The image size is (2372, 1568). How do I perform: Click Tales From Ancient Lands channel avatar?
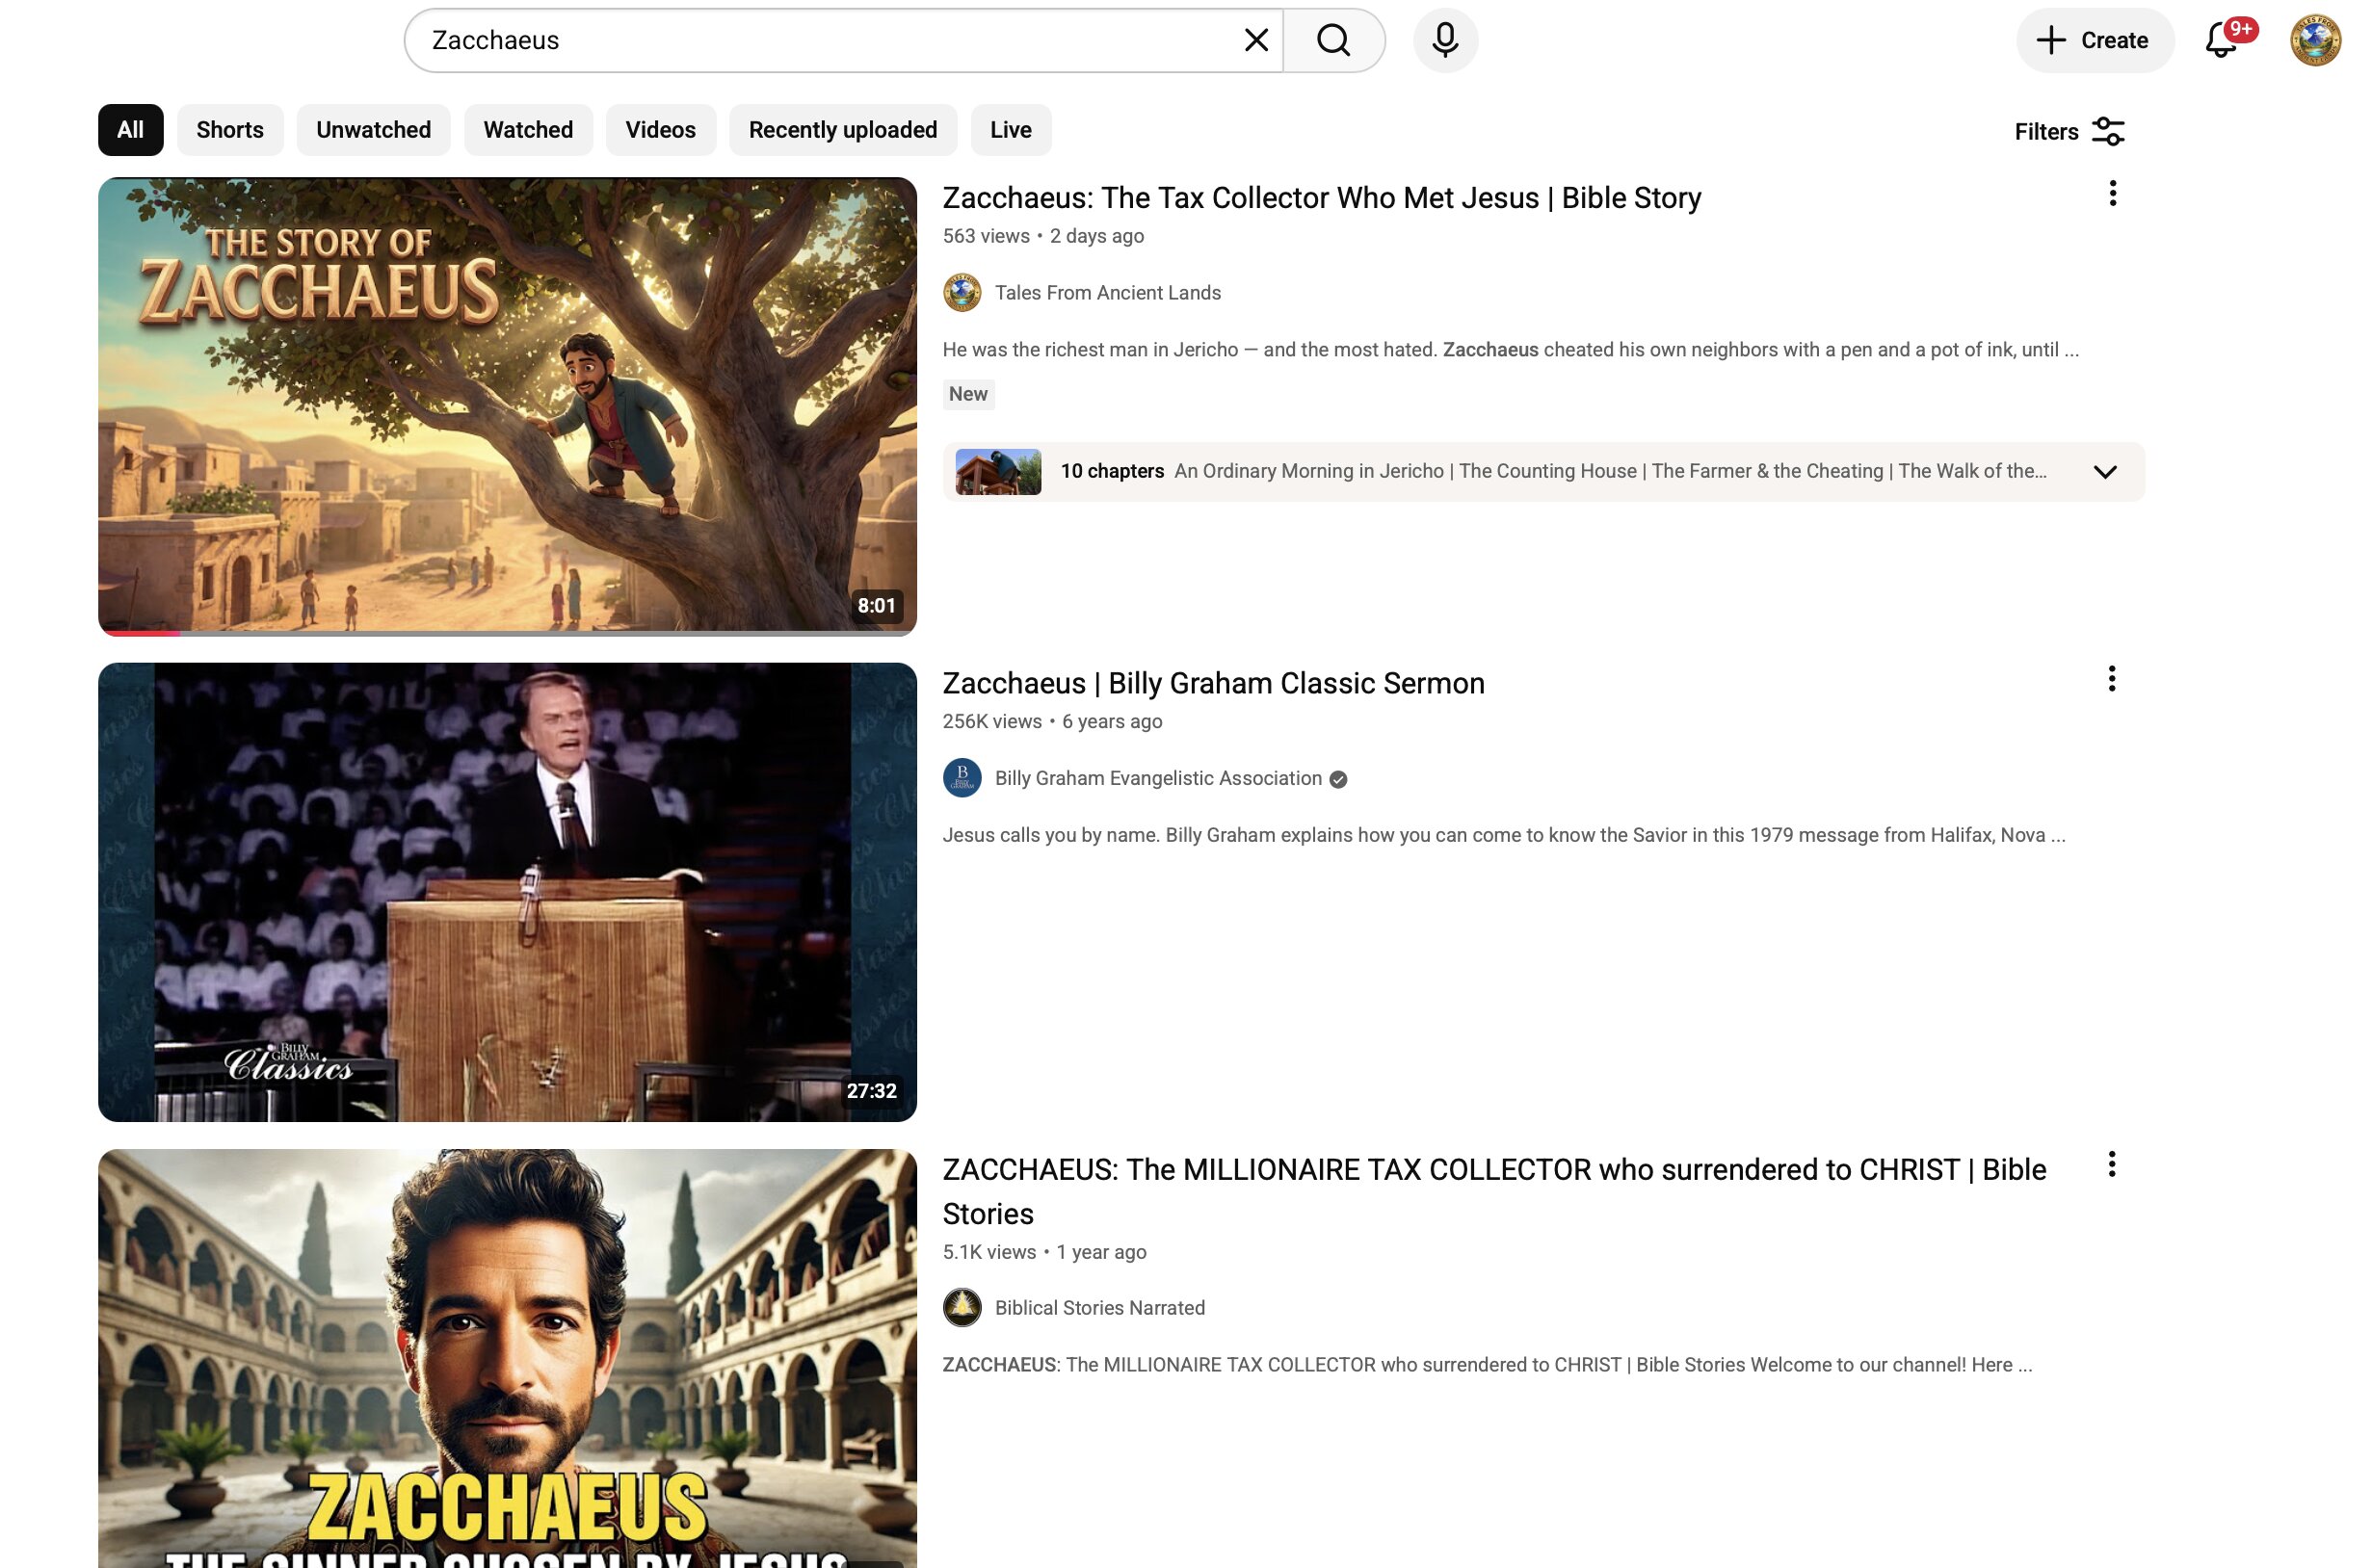(962, 293)
